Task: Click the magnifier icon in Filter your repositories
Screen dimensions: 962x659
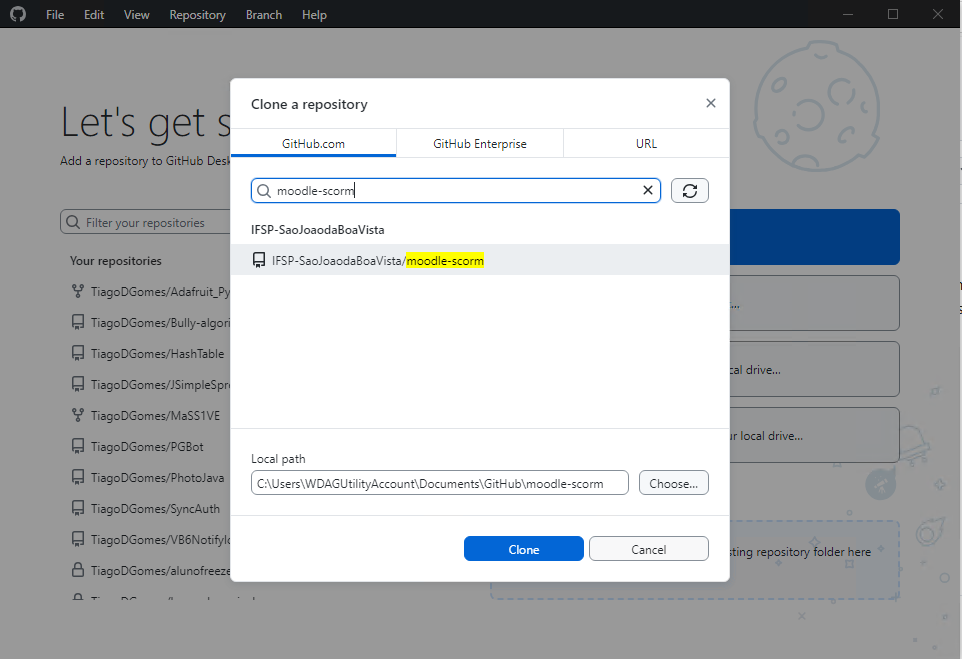Action: [73, 222]
